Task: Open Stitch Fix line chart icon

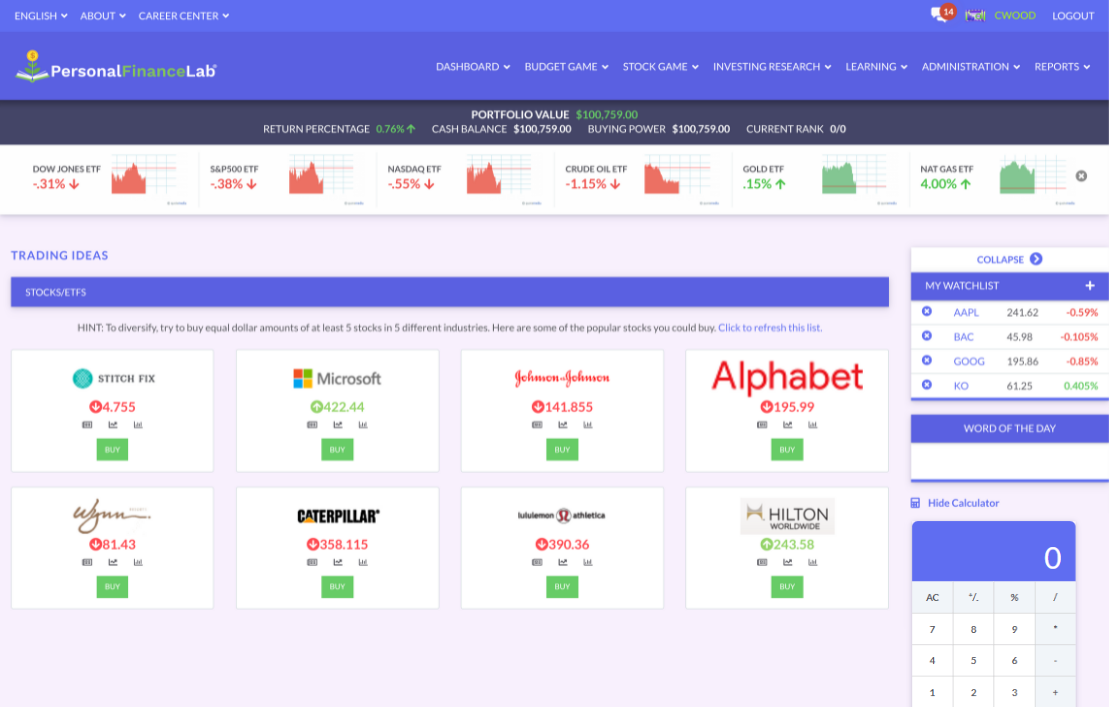Action: pyautogui.click(x=112, y=425)
